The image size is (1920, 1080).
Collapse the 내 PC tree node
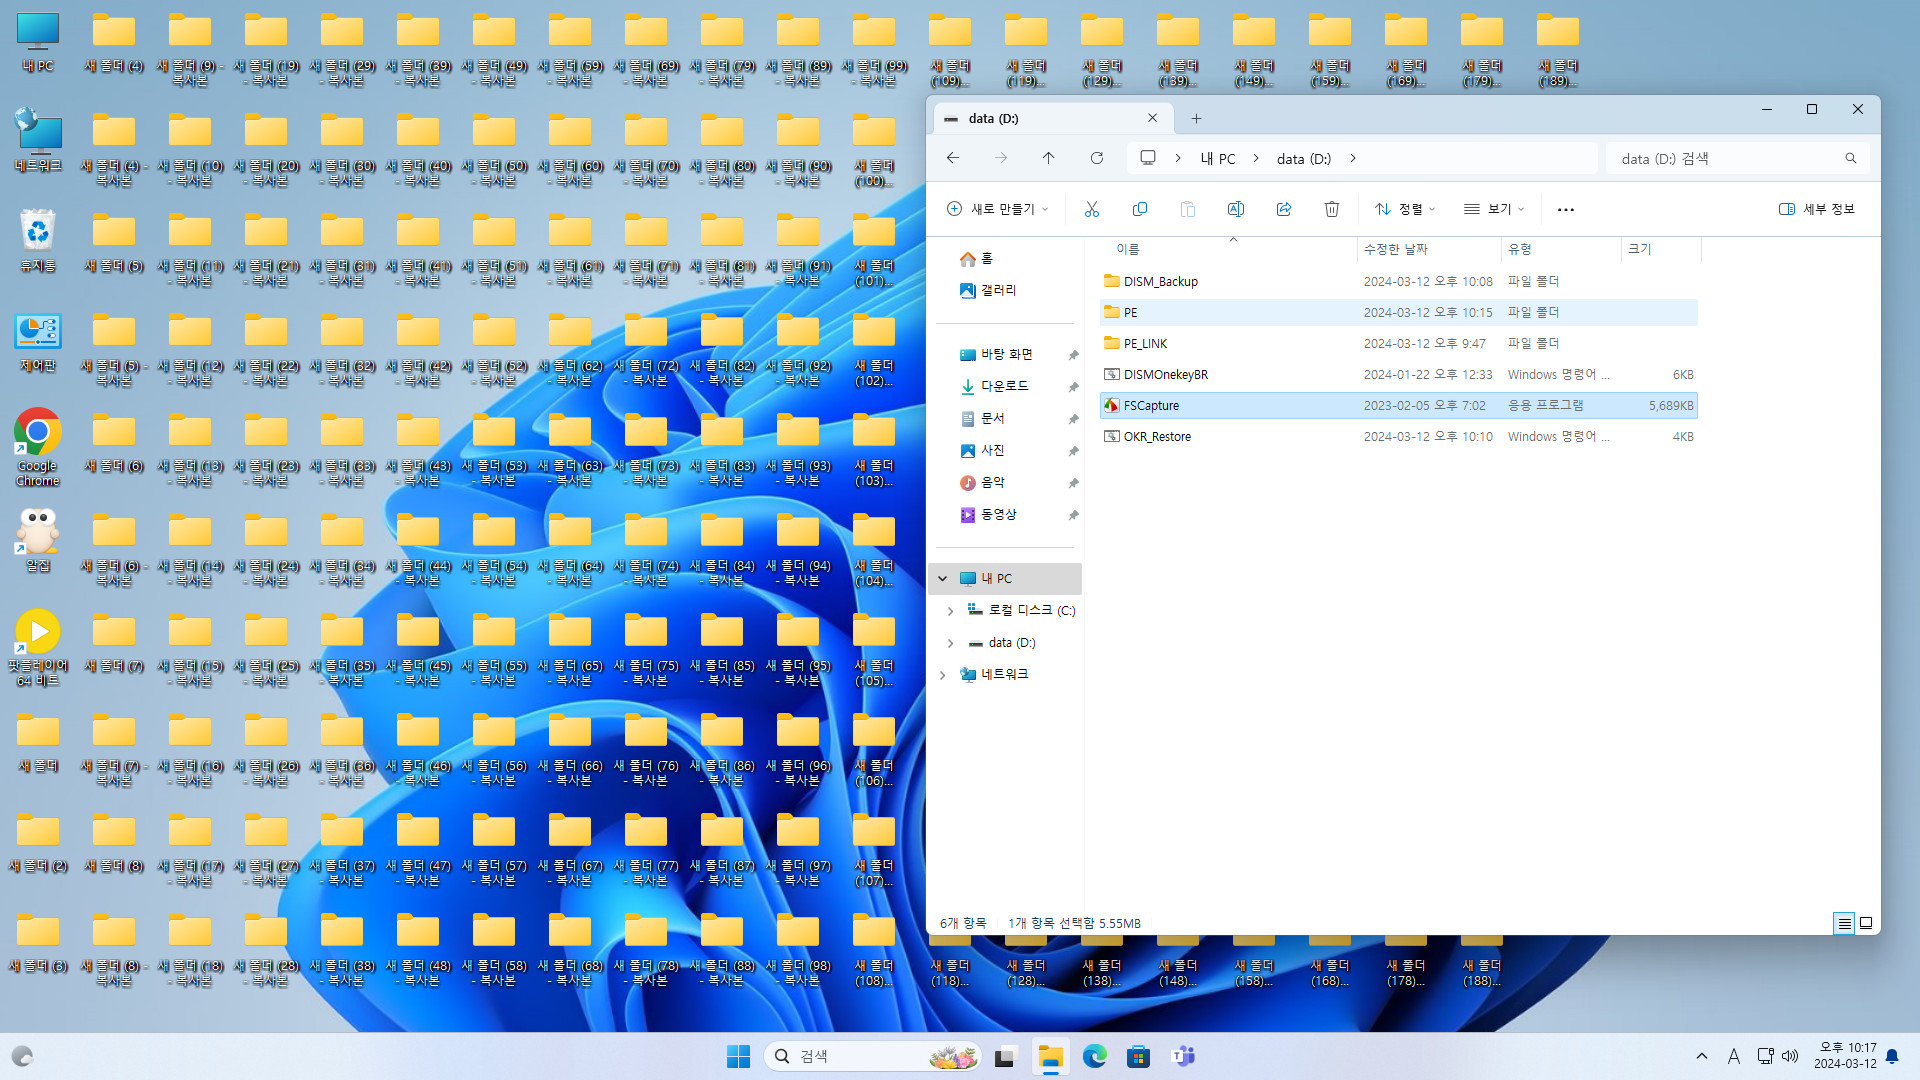(x=942, y=579)
